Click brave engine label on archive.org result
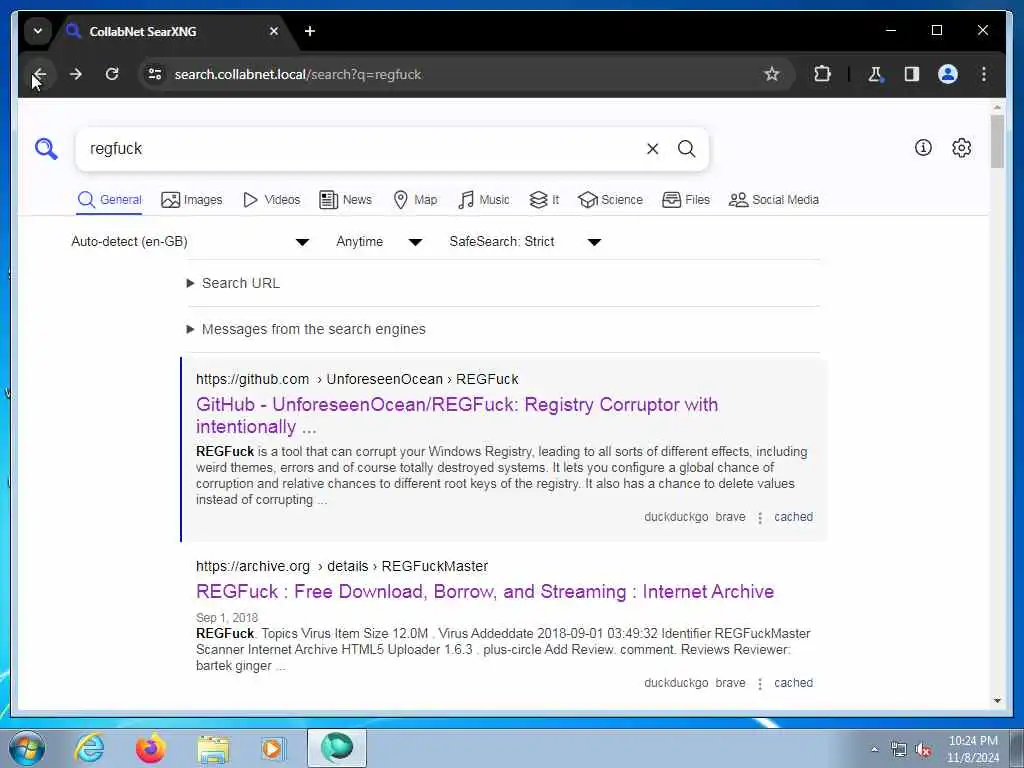1024x768 pixels. (730, 683)
